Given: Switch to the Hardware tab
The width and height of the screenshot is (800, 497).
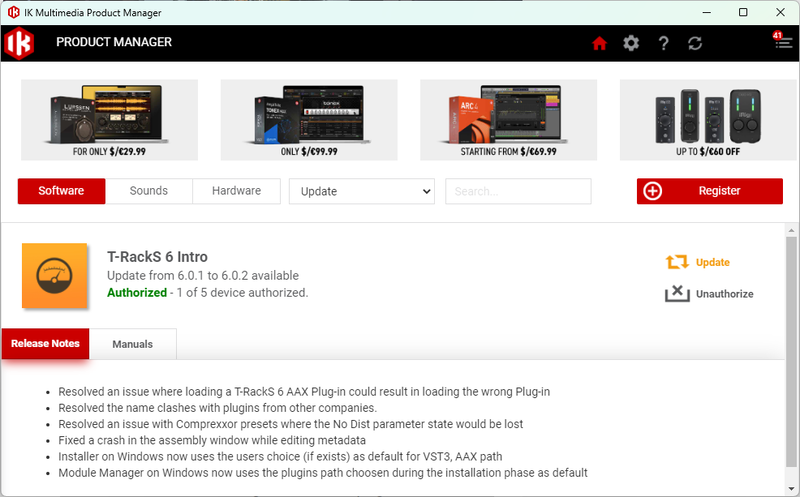Looking at the screenshot, I should tap(236, 191).
